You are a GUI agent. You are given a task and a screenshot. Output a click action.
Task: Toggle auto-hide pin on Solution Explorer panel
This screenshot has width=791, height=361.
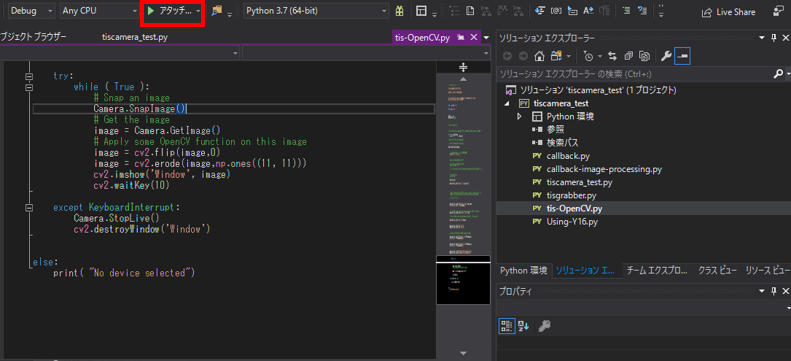774,38
